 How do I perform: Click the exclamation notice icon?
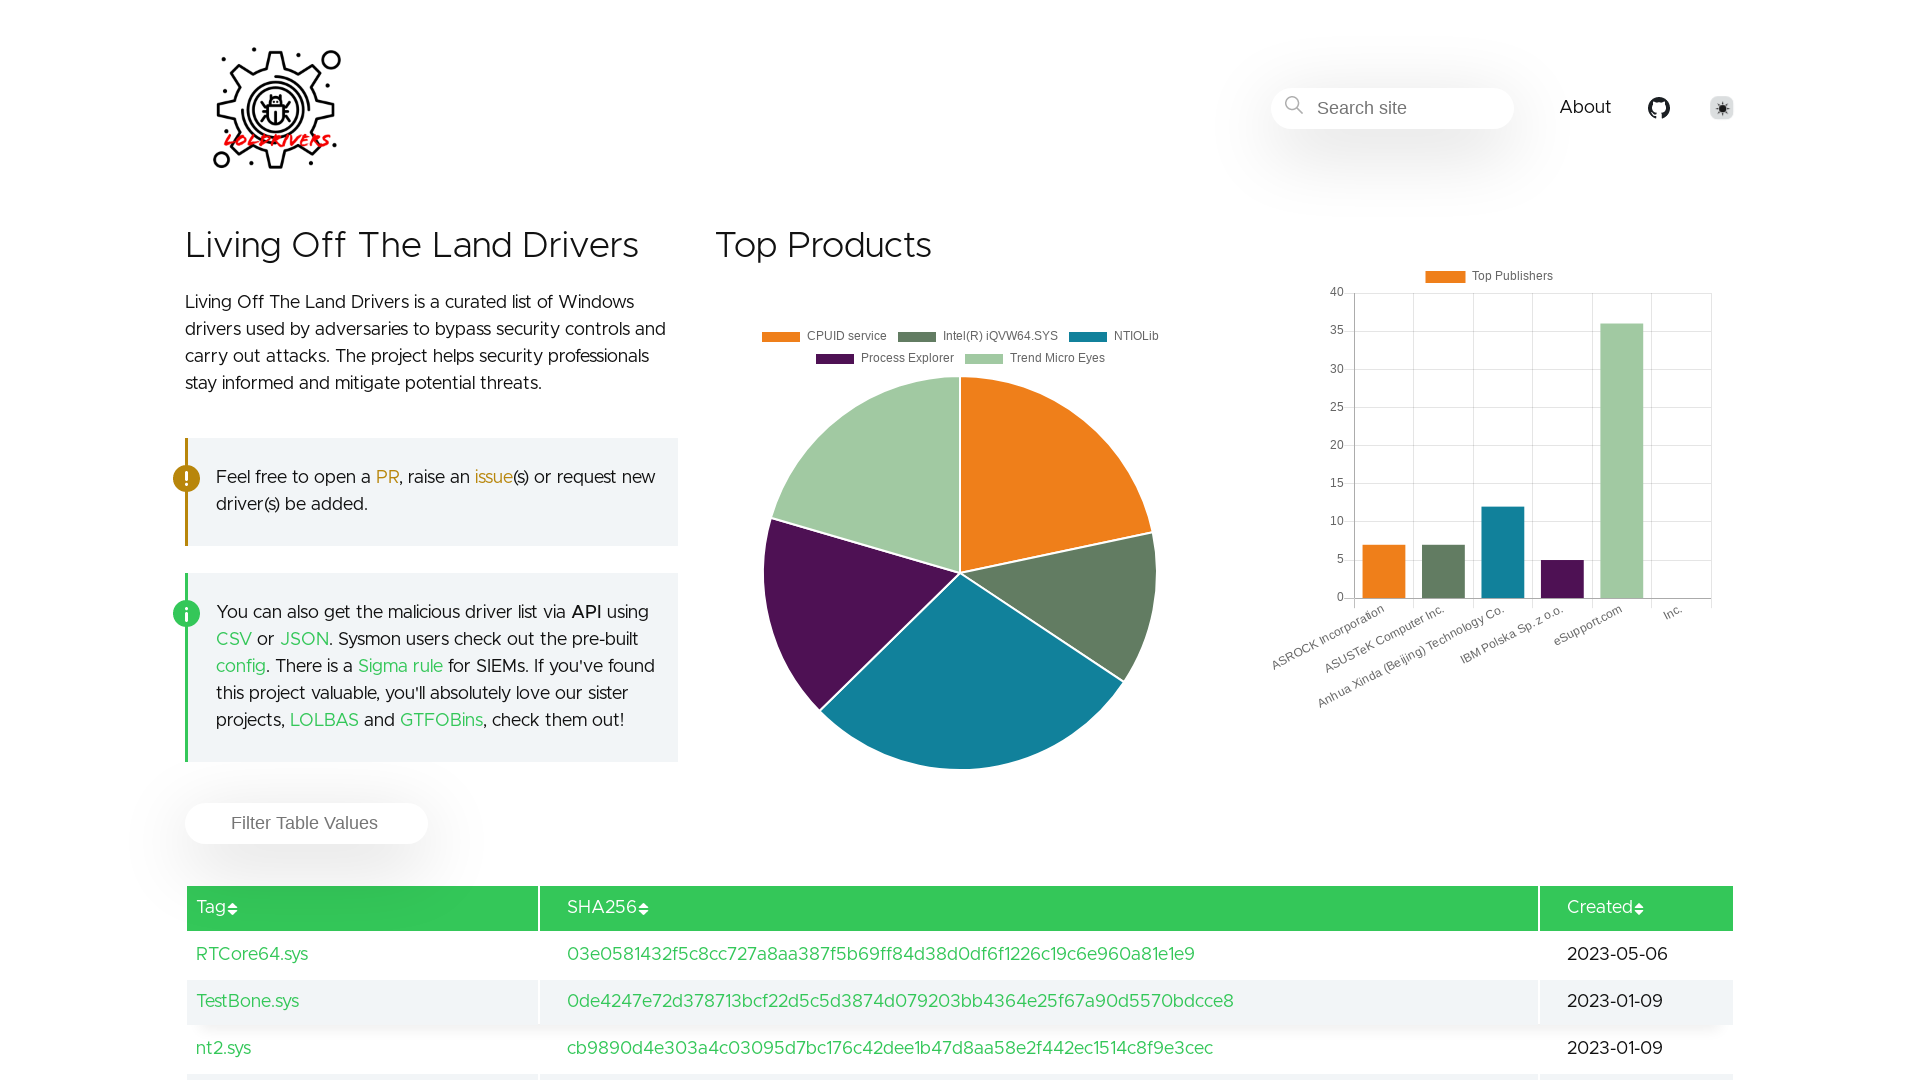click(x=186, y=479)
